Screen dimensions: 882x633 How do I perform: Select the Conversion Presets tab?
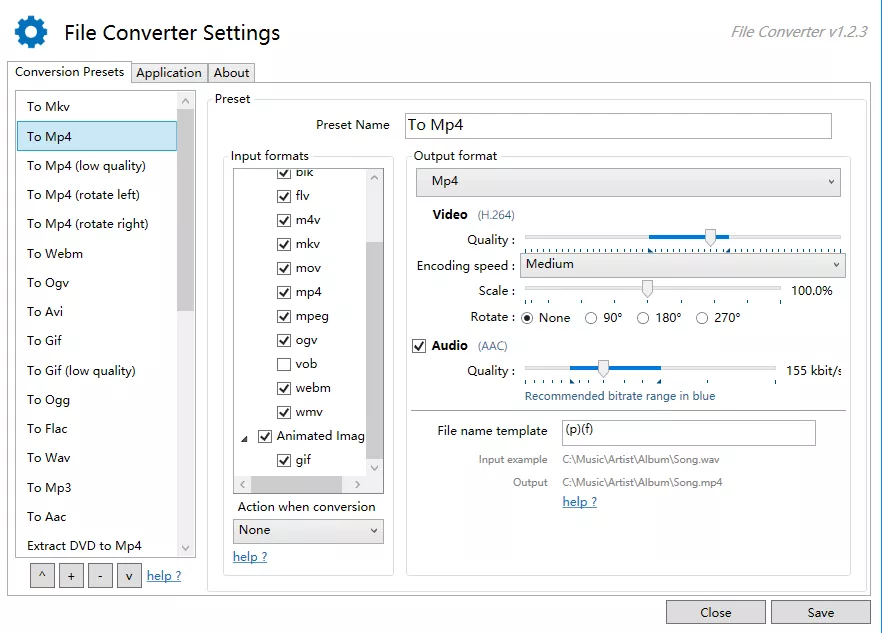point(69,72)
